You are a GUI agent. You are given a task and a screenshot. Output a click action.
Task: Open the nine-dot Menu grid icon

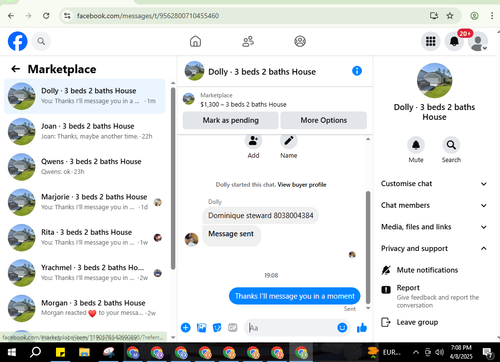(431, 41)
